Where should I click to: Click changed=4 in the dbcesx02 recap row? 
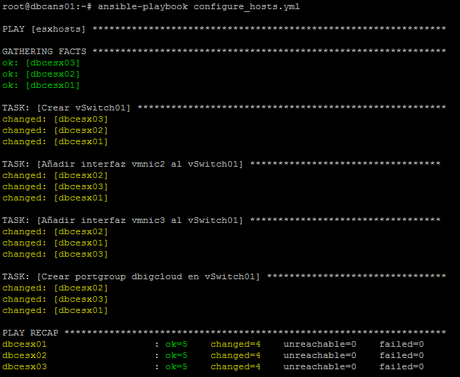pos(235,356)
